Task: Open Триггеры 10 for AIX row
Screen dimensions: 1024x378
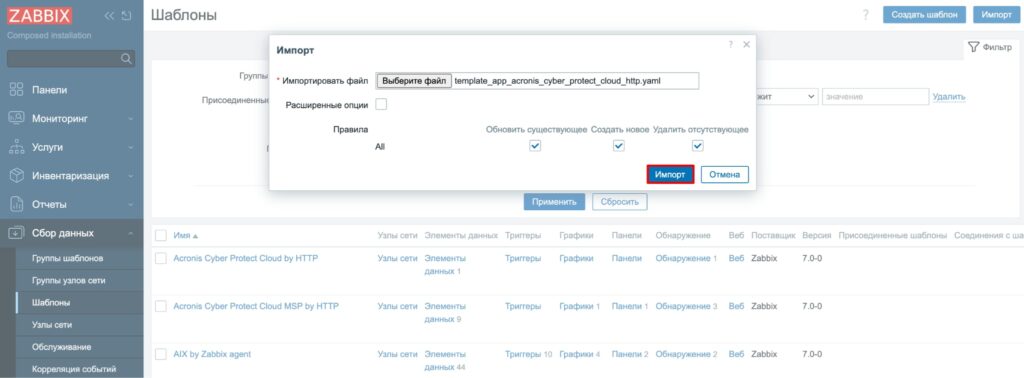Action: coord(528,354)
